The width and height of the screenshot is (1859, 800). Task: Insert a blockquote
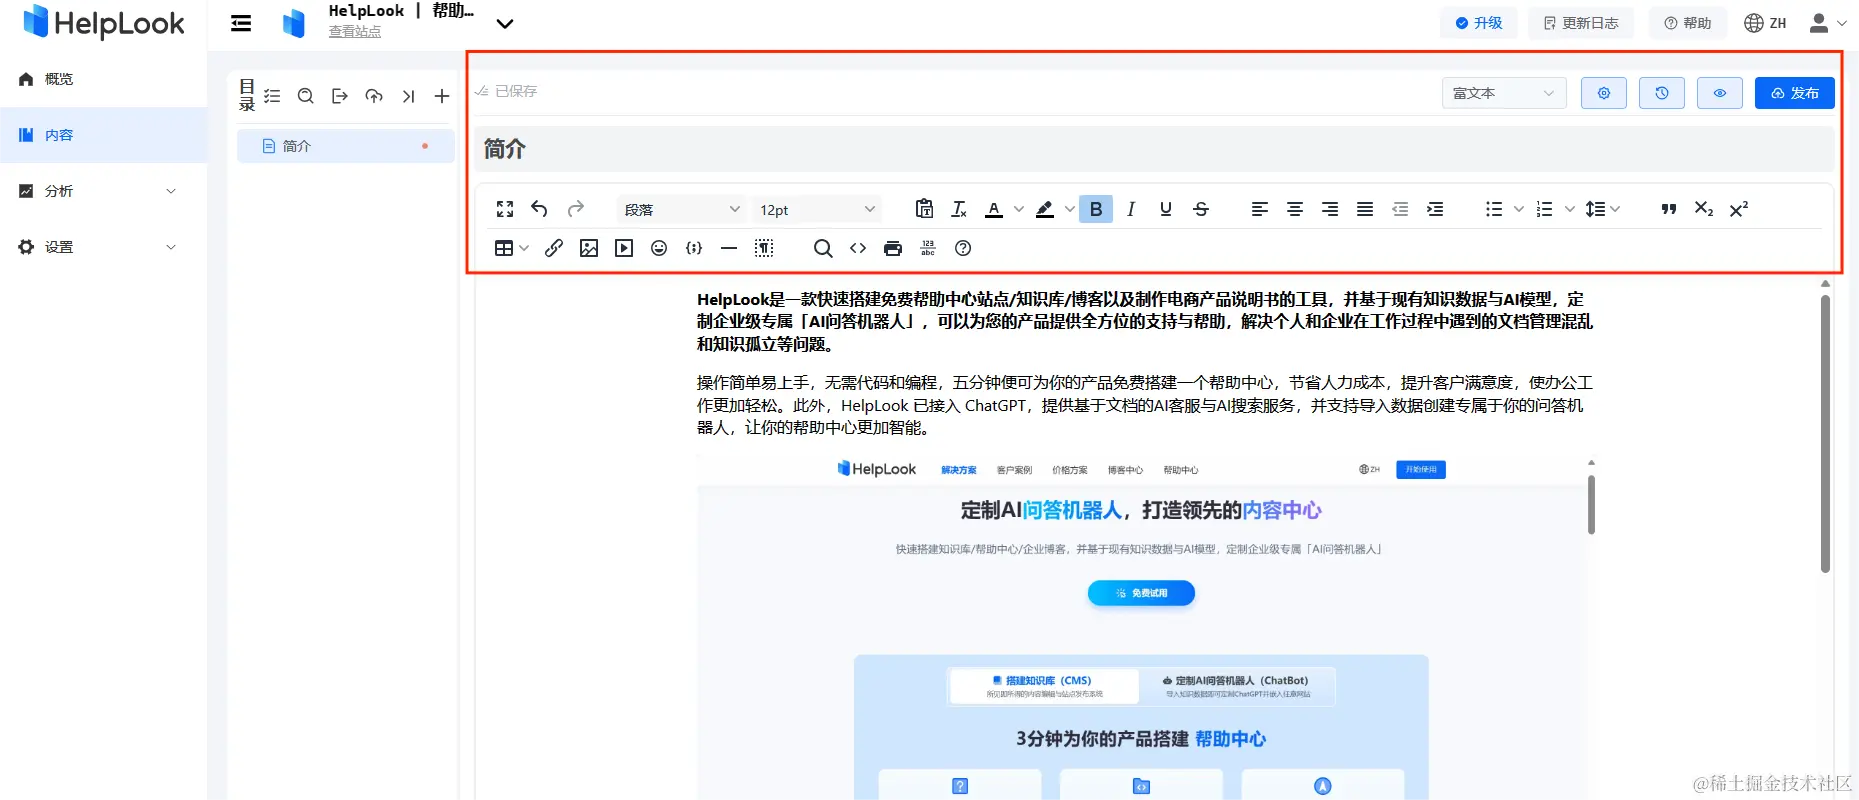pos(1668,209)
